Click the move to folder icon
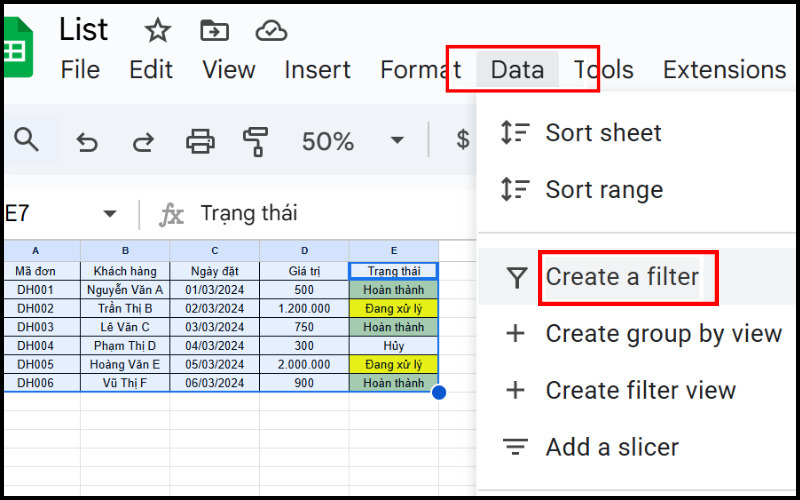 tap(214, 31)
